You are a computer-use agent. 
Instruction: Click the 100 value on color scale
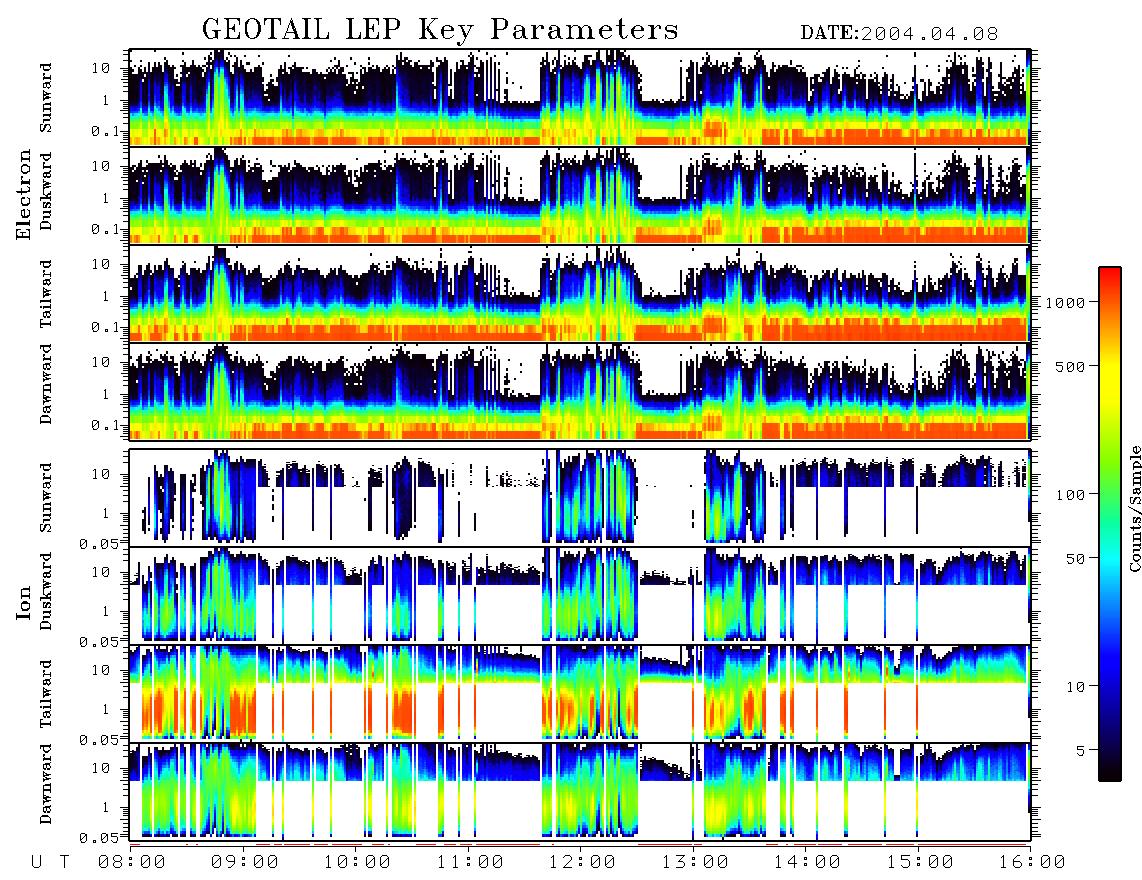pyautogui.click(x=1070, y=495)
